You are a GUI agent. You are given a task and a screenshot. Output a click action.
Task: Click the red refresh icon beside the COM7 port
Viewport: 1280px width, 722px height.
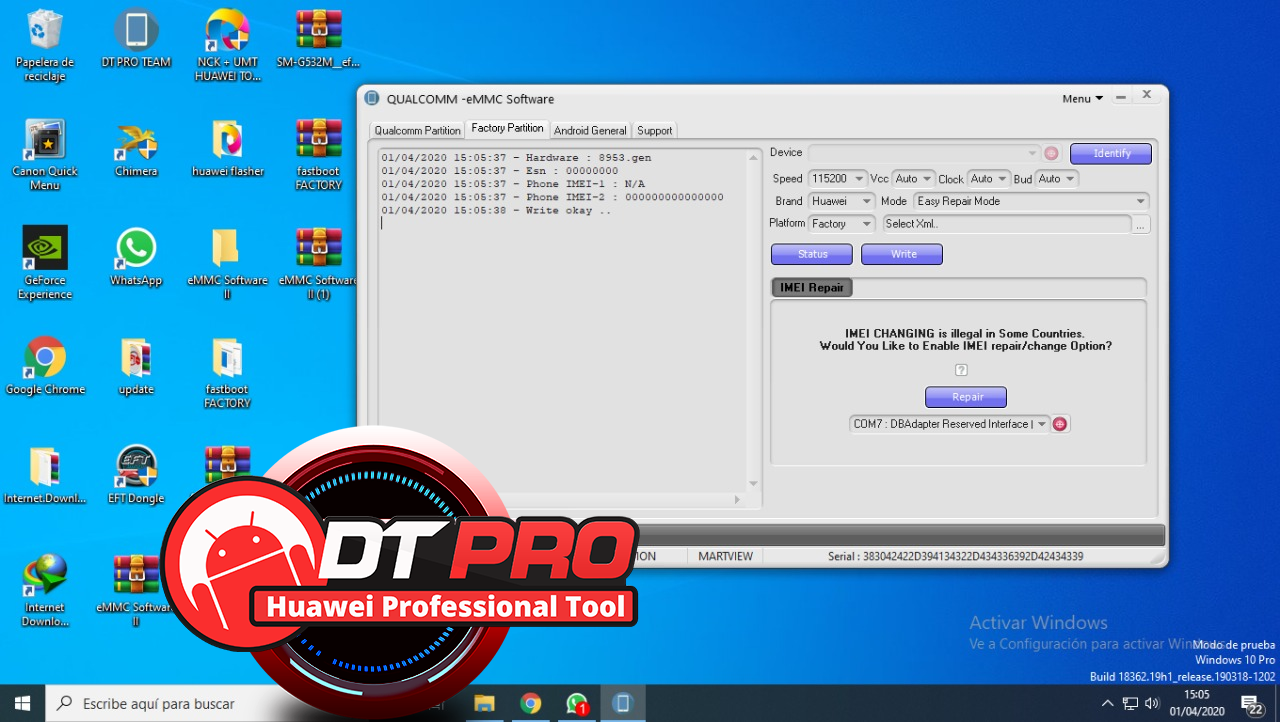(1060, 424)
